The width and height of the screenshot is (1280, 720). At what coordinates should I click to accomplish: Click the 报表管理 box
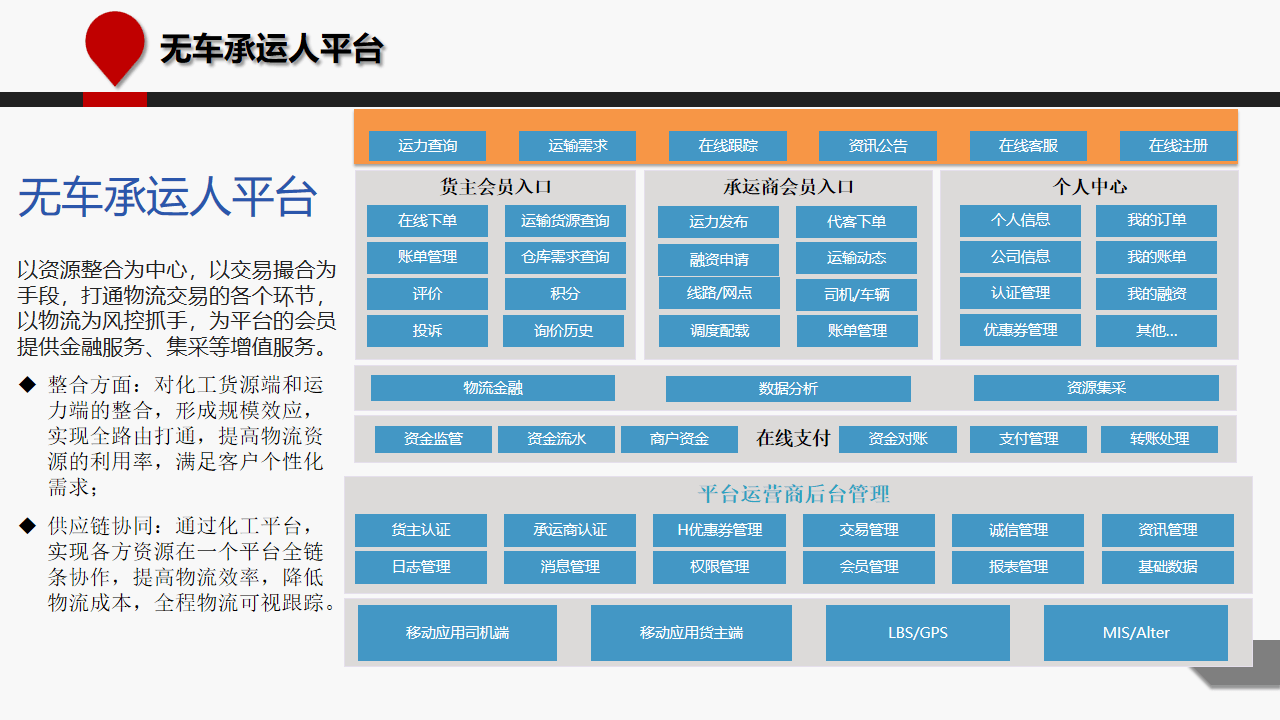pos(1018,567)
